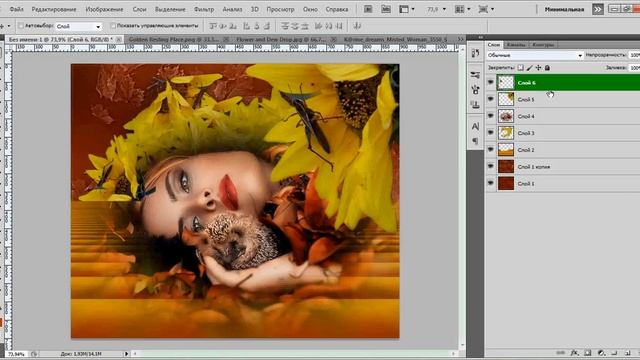Screen dimensions: 640x360
Task: Hide layer Слой 6 via eye icon
Action: coord(490,82)
